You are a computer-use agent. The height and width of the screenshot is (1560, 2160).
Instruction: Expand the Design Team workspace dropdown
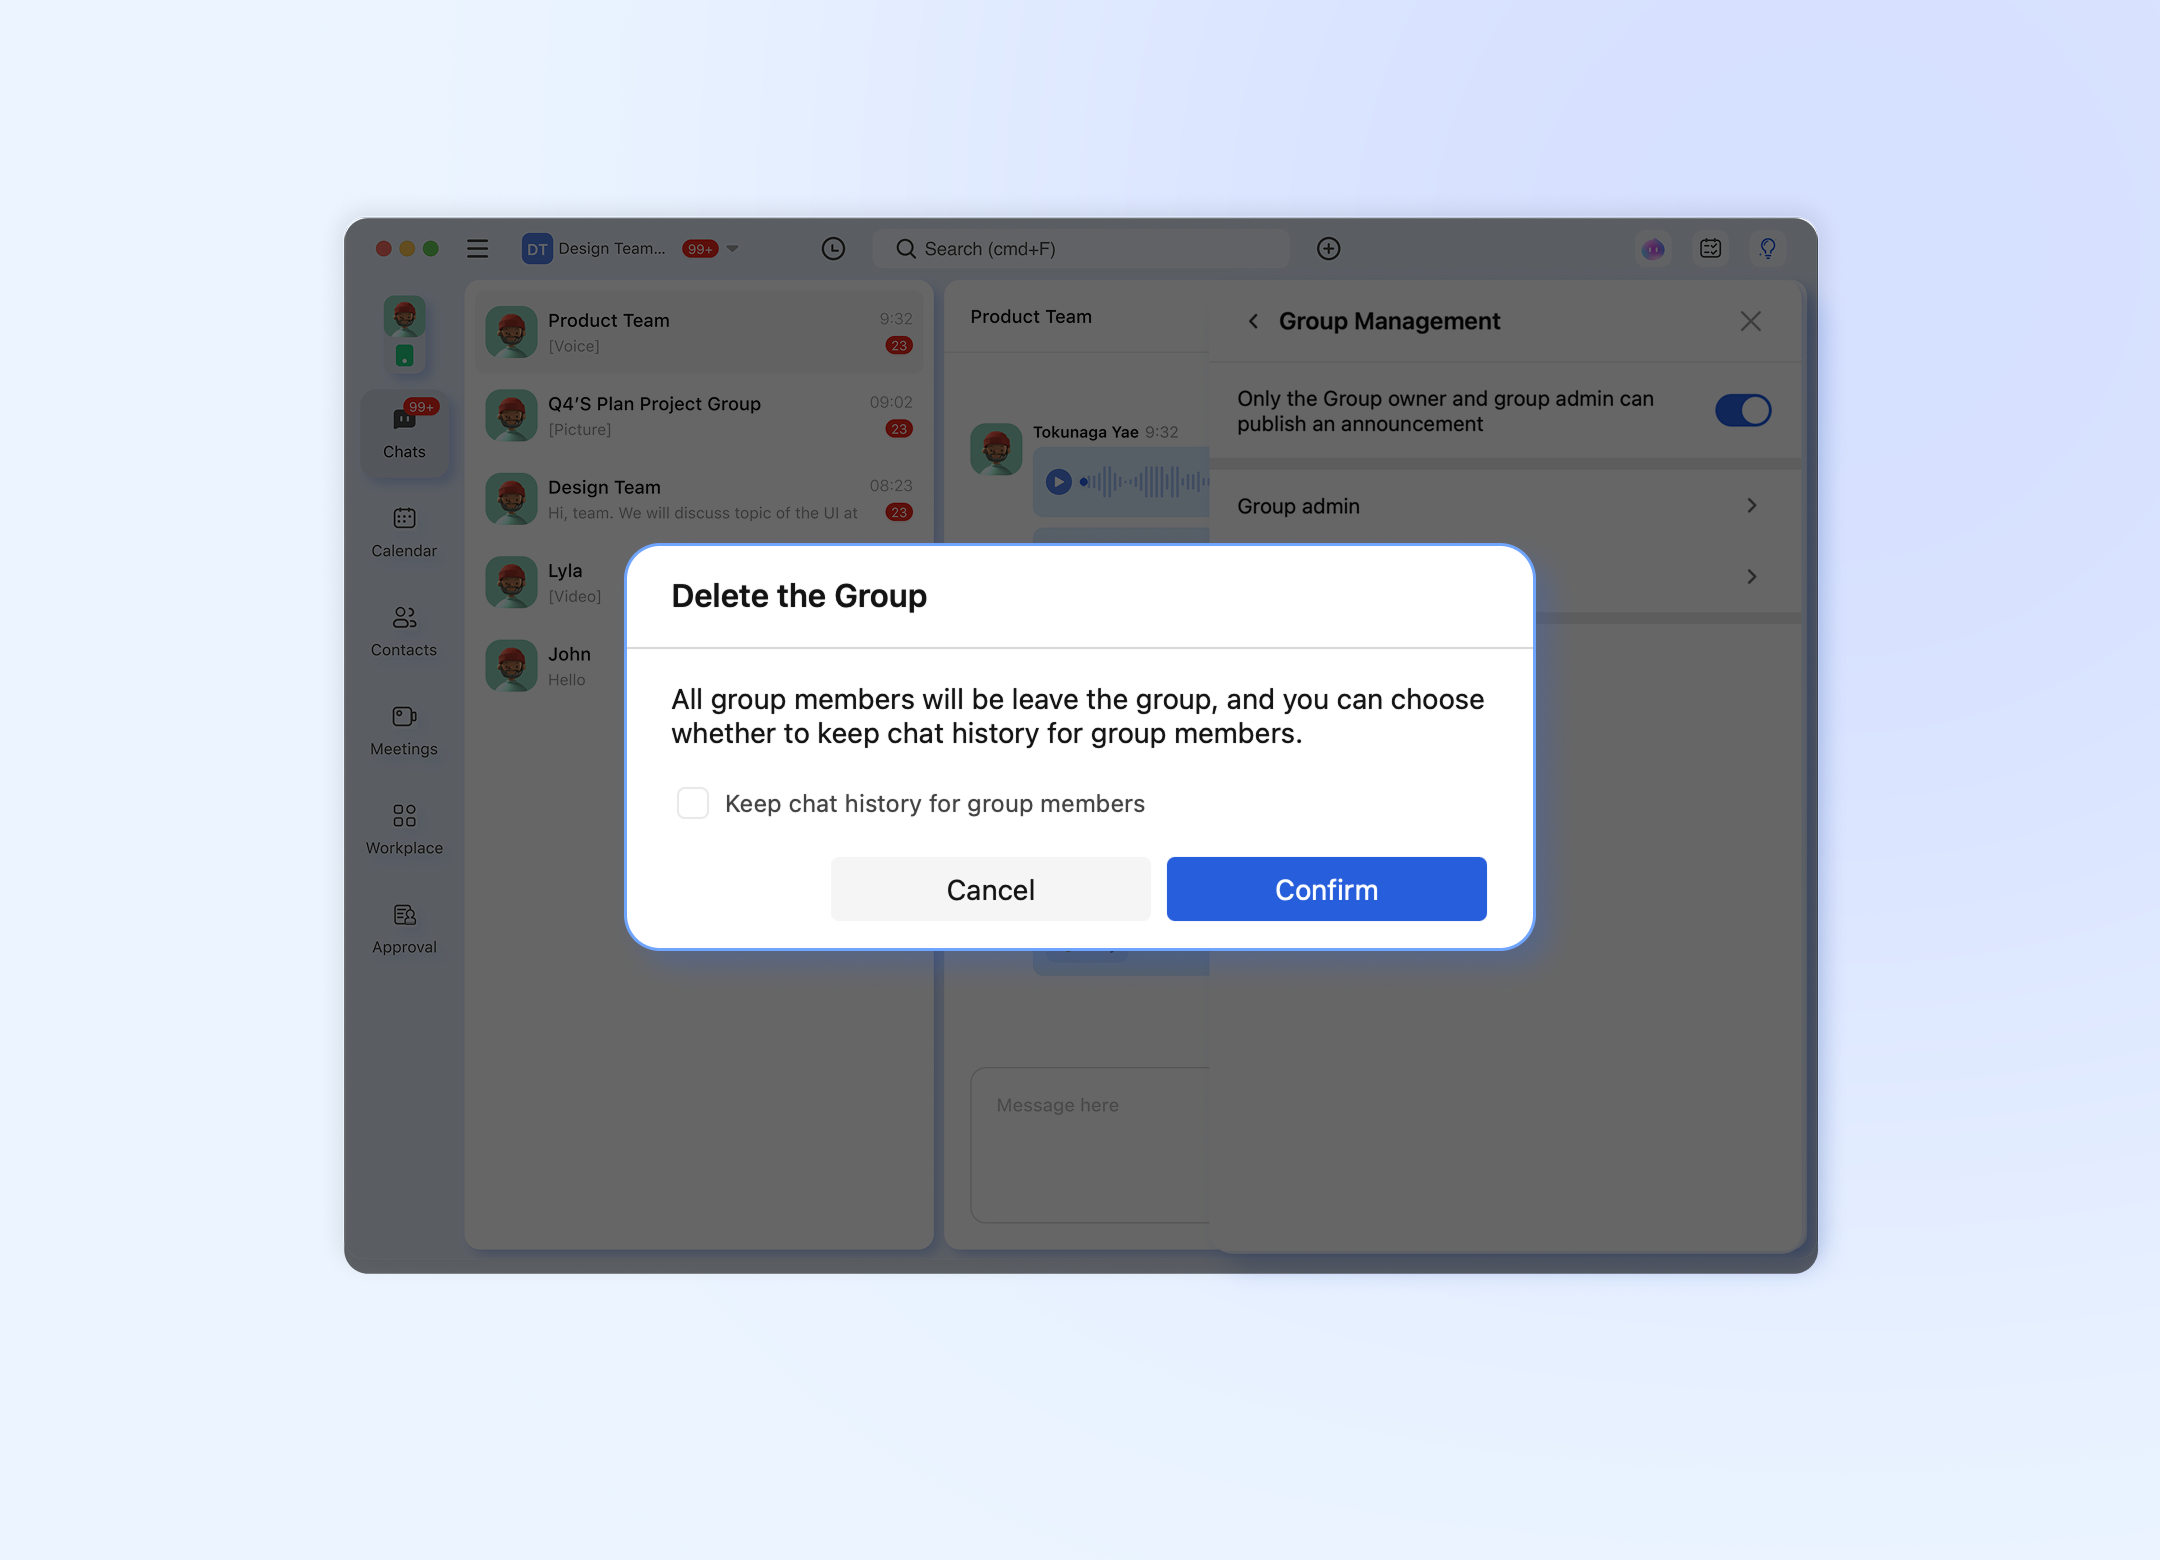click(x=733, y=248)
